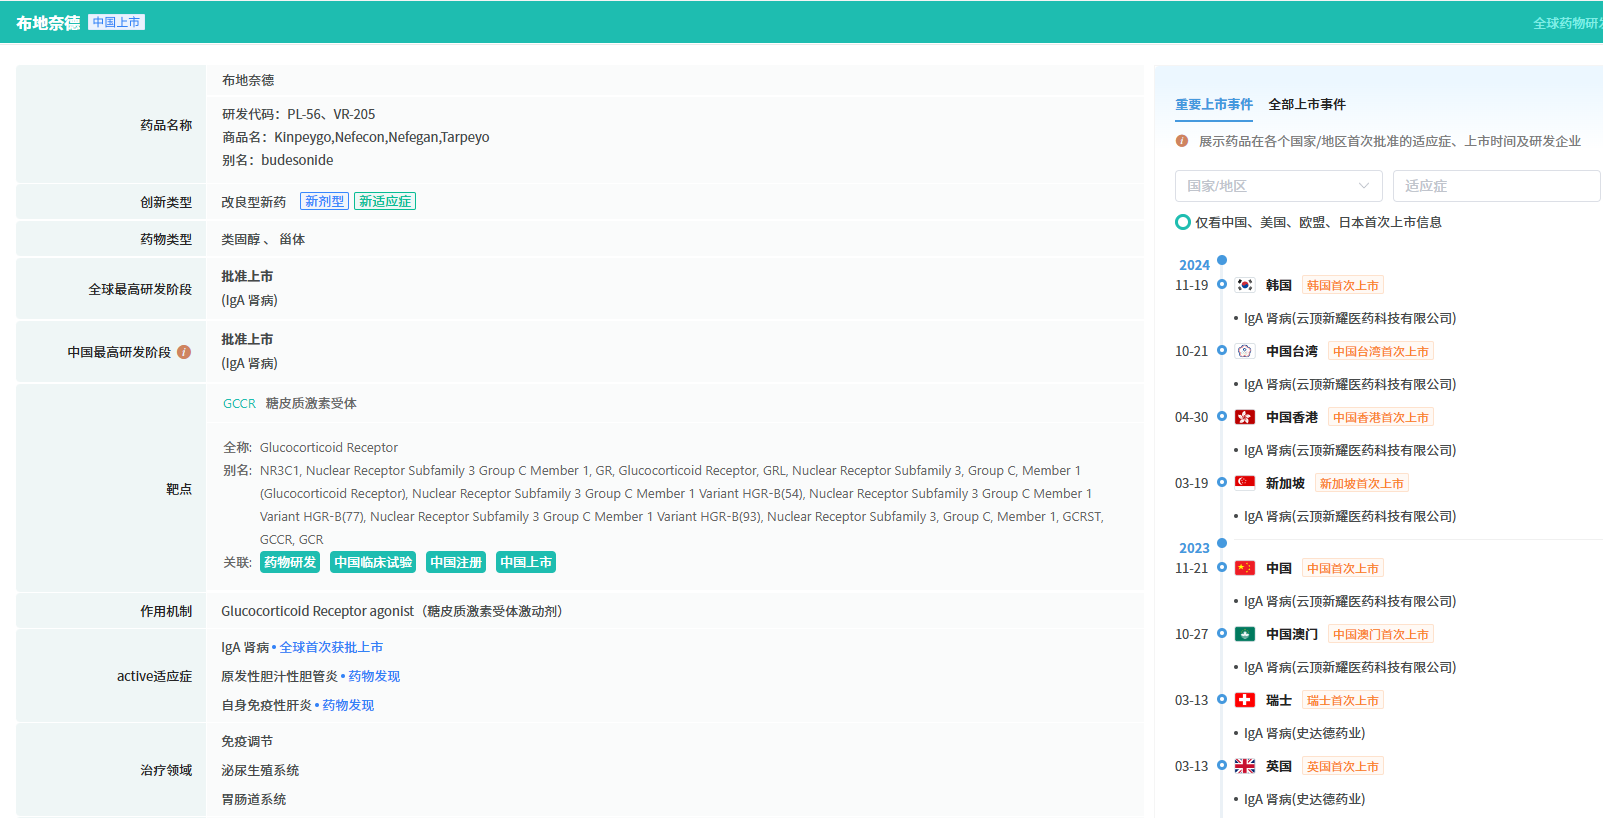1603x818 pixels.
Task: Click the orange info icon above filters
Action: (1182, 141)
